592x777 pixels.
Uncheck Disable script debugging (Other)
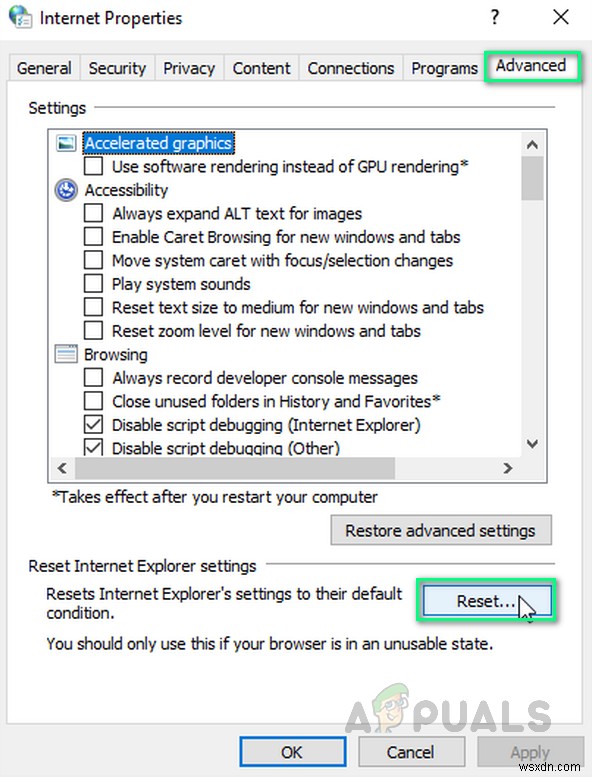pyautogui.click(x=93, y=447)
